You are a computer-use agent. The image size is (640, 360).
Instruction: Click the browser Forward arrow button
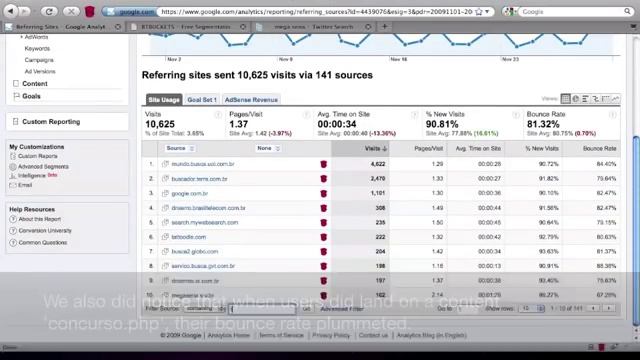click(x=24, y=11)
